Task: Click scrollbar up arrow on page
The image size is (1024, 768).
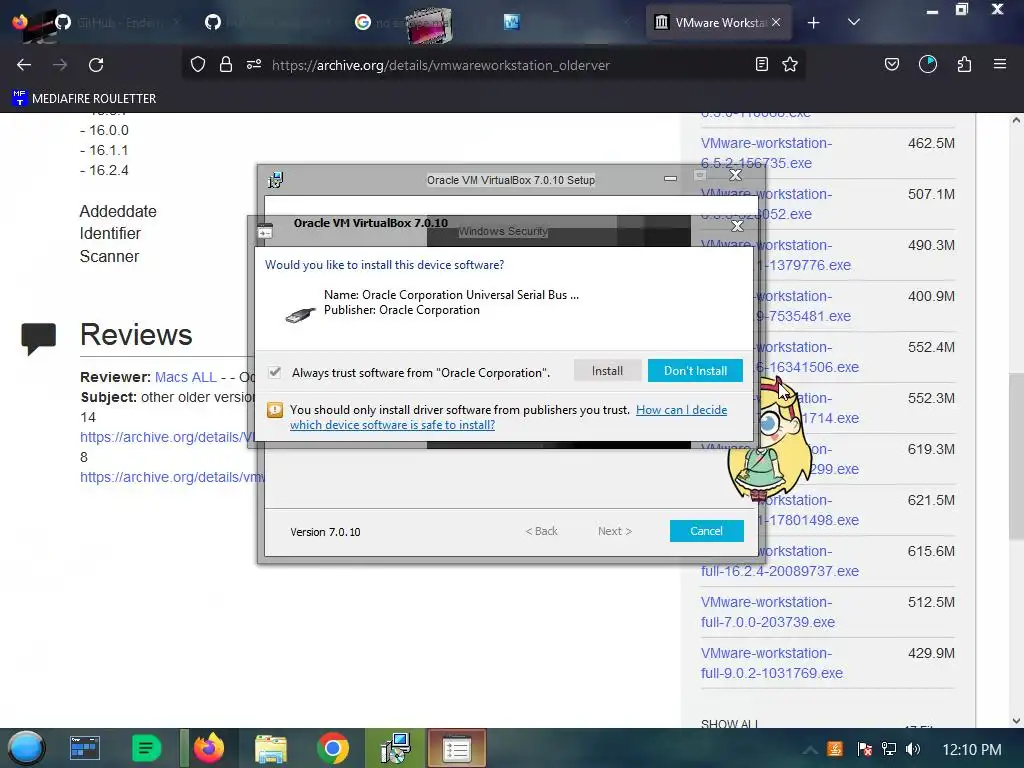Action: coord(1016,120)
